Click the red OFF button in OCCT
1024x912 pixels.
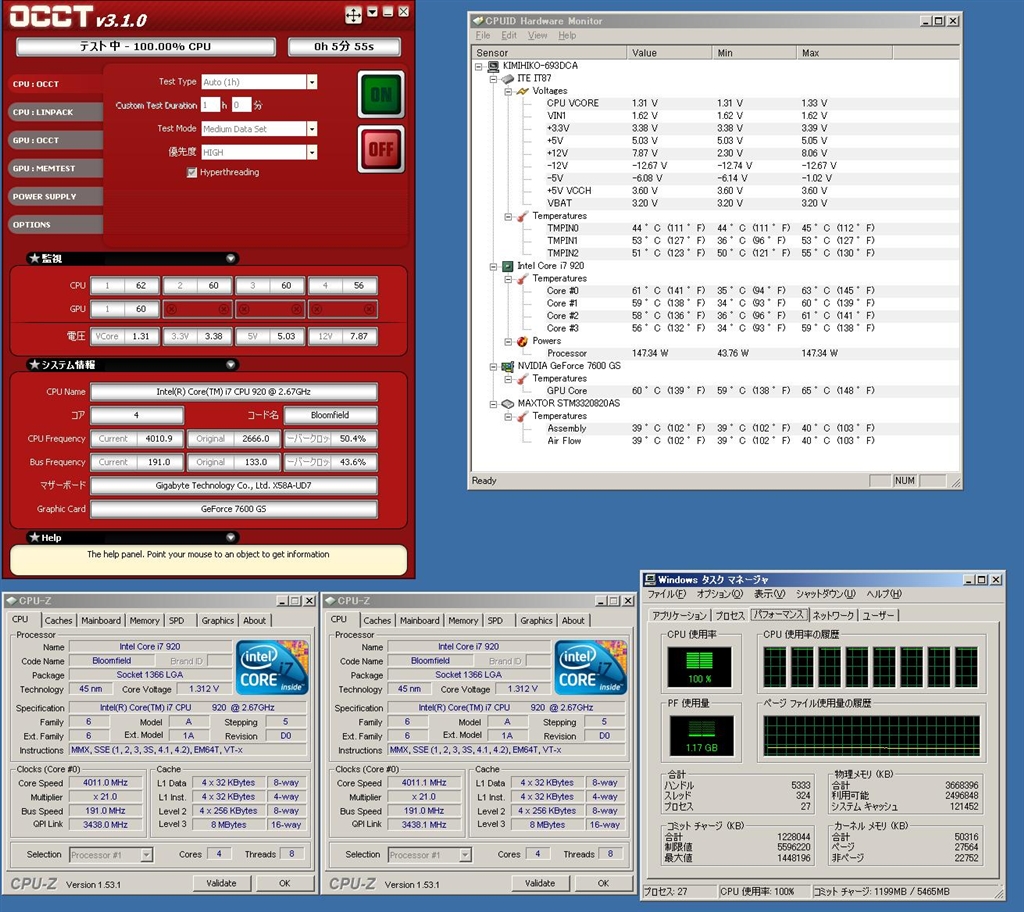381,150
